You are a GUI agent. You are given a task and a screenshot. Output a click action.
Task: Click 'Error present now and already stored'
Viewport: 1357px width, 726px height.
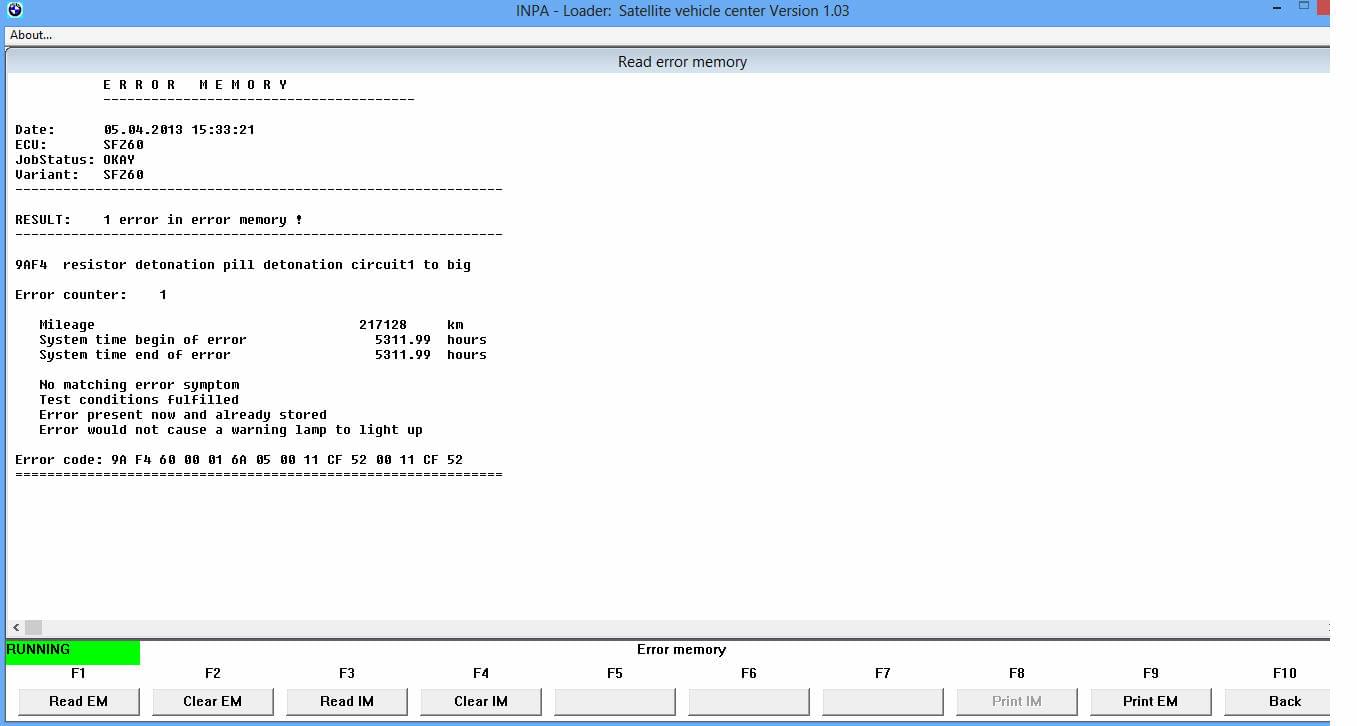pos(183,415)
